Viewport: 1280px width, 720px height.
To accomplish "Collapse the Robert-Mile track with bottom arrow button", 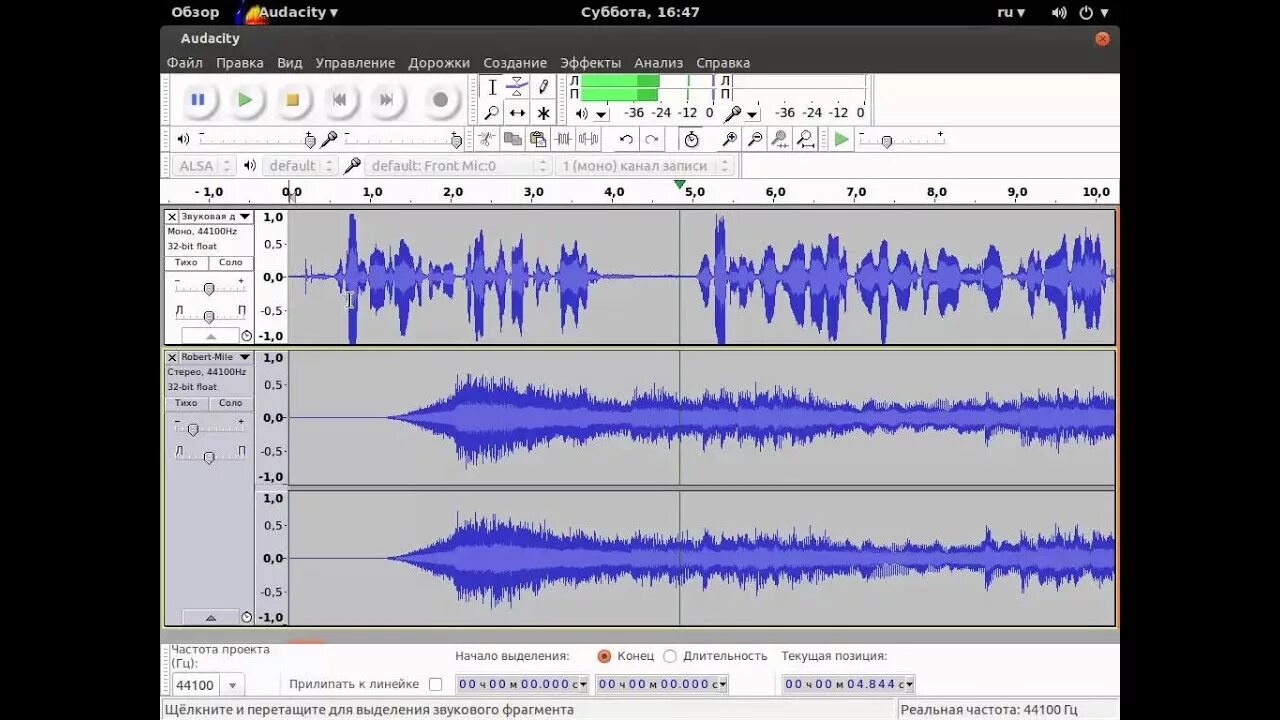I will point(210,617).
